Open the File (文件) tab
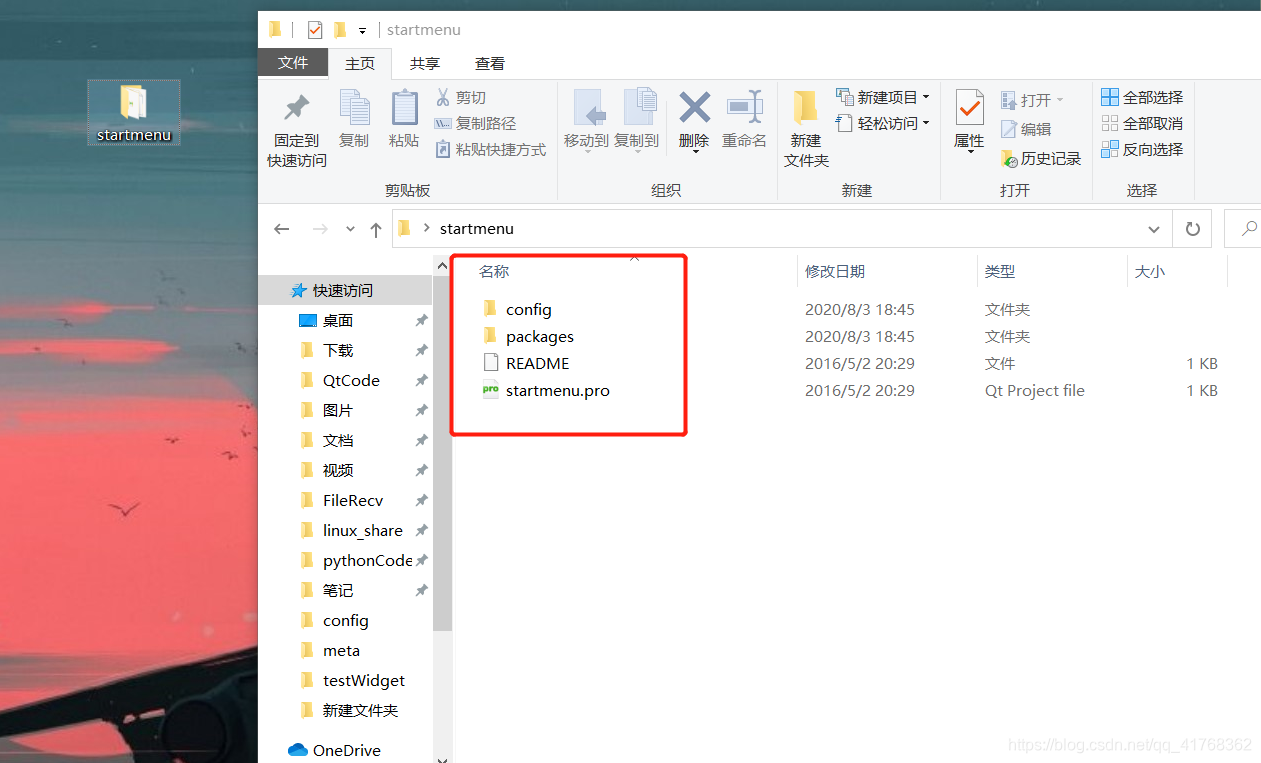The image size is (1261, 763). click(293, 62)
